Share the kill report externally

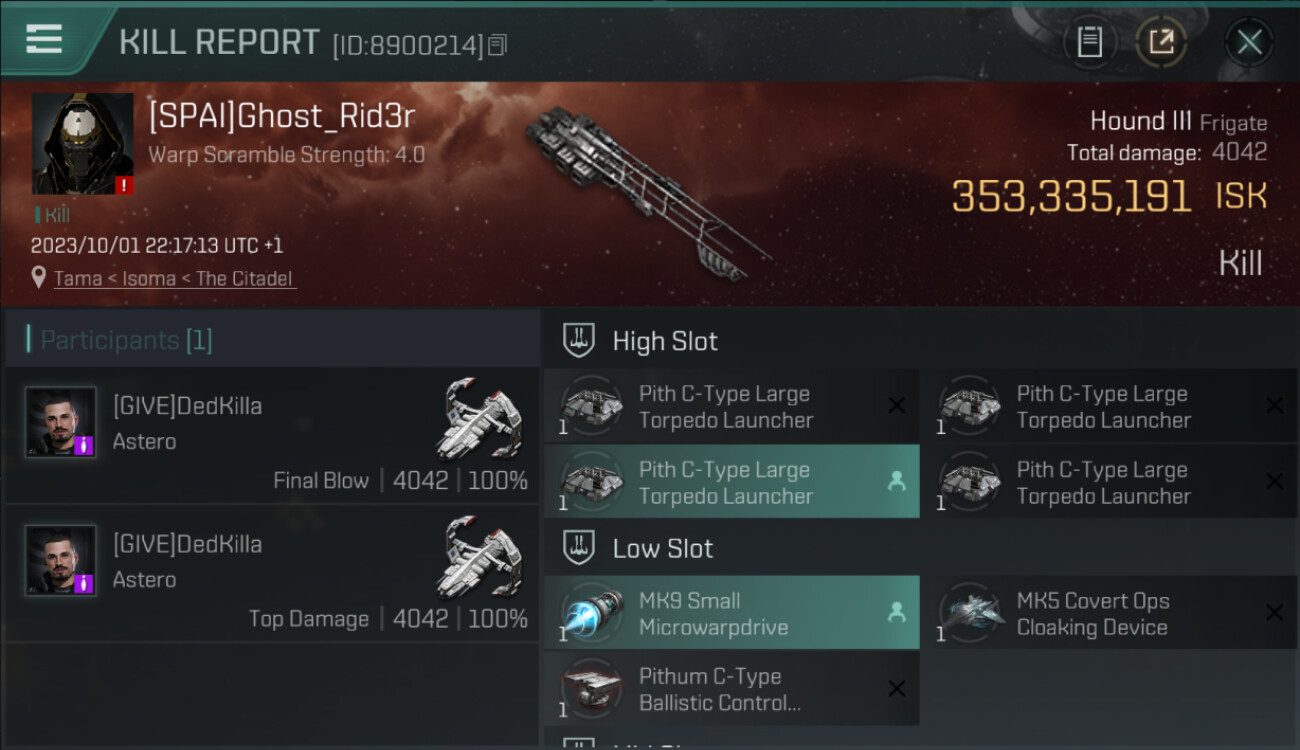1161,42
